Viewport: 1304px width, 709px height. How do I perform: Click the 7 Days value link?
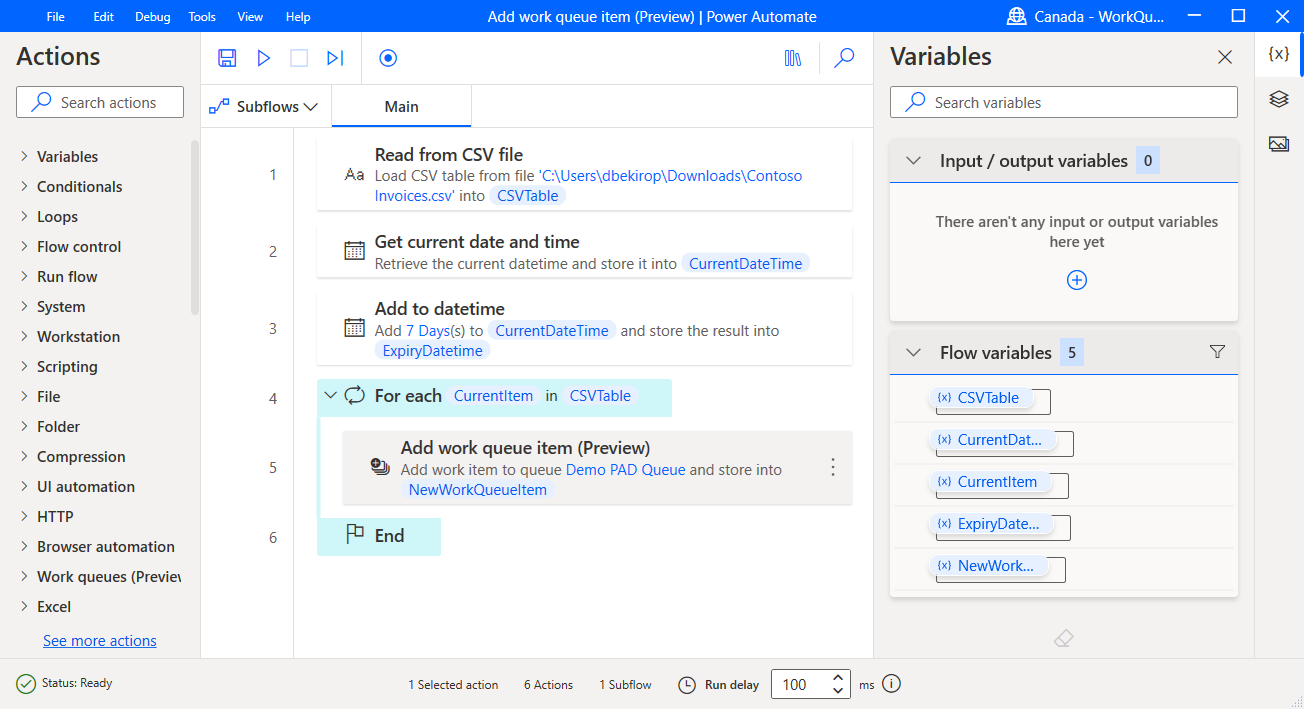click(428, 330)
